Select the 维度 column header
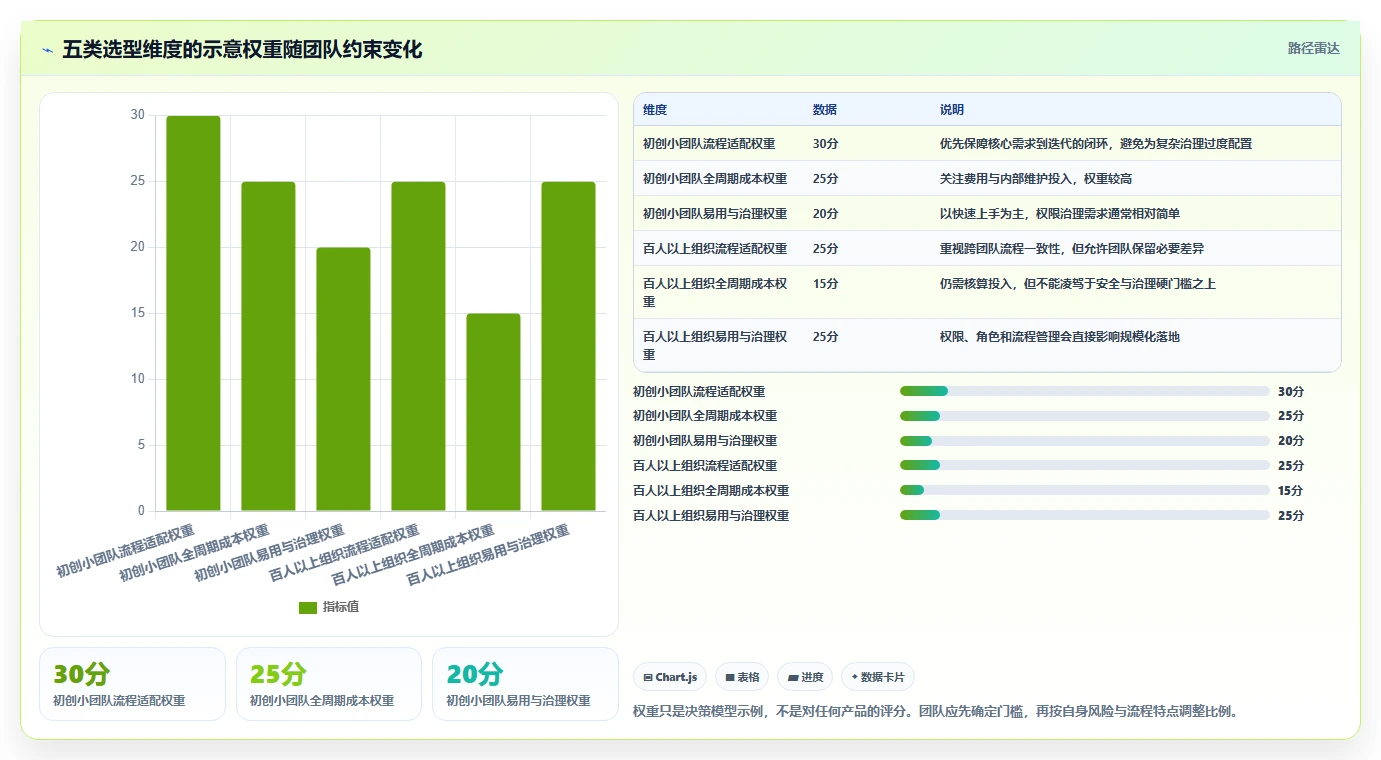 point(655,110)
